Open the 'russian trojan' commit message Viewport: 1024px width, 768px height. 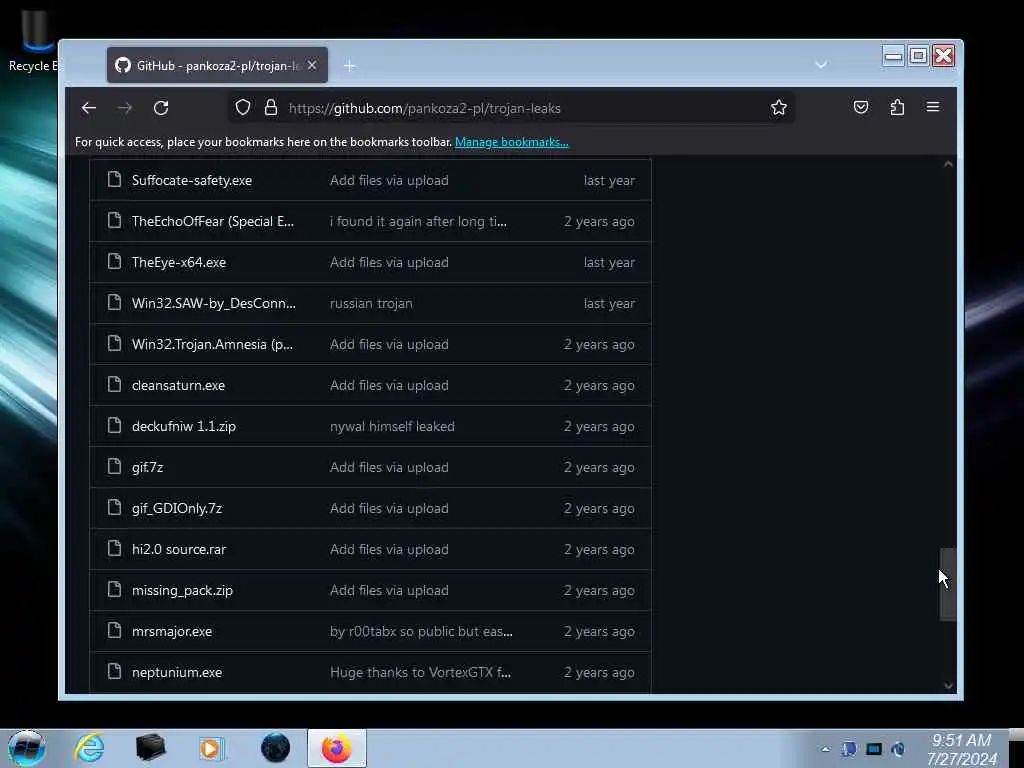coord(371,304)
